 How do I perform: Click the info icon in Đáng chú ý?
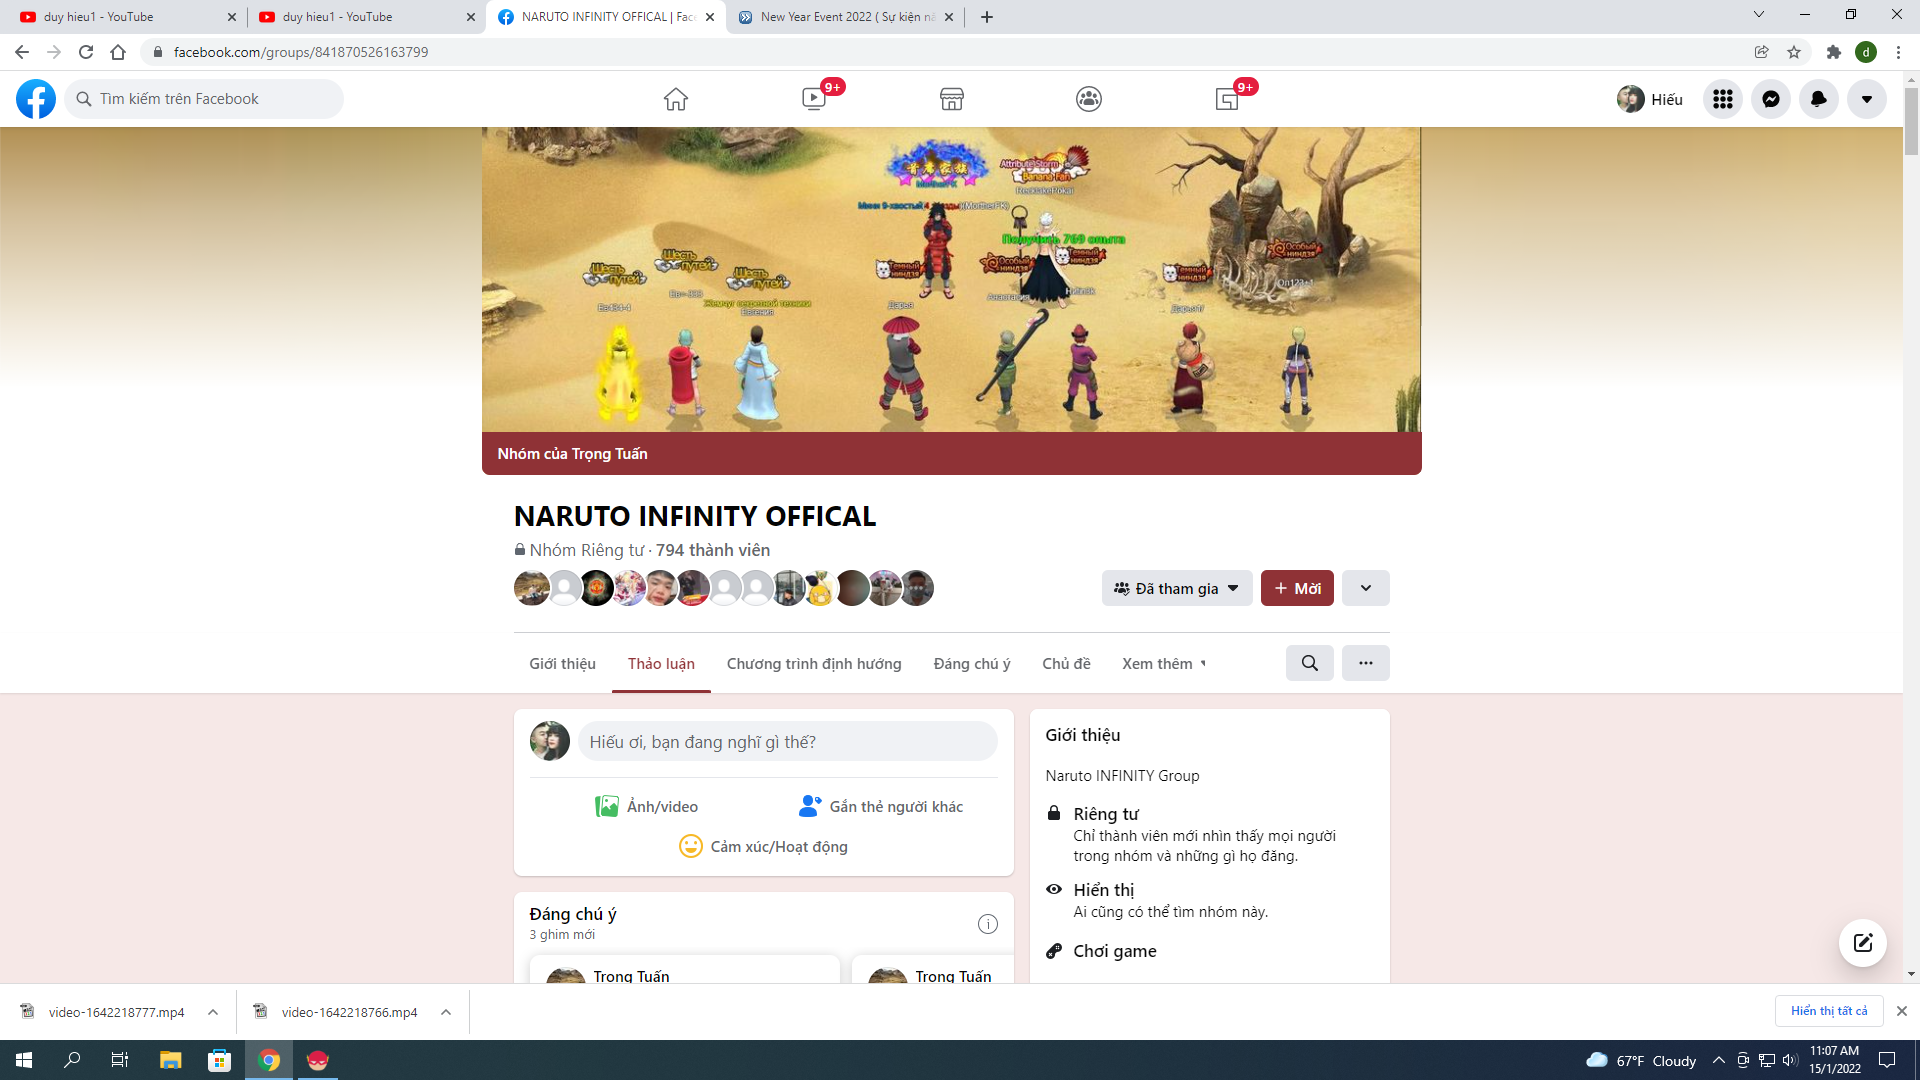pyautogui.click(x=988, y=924)
